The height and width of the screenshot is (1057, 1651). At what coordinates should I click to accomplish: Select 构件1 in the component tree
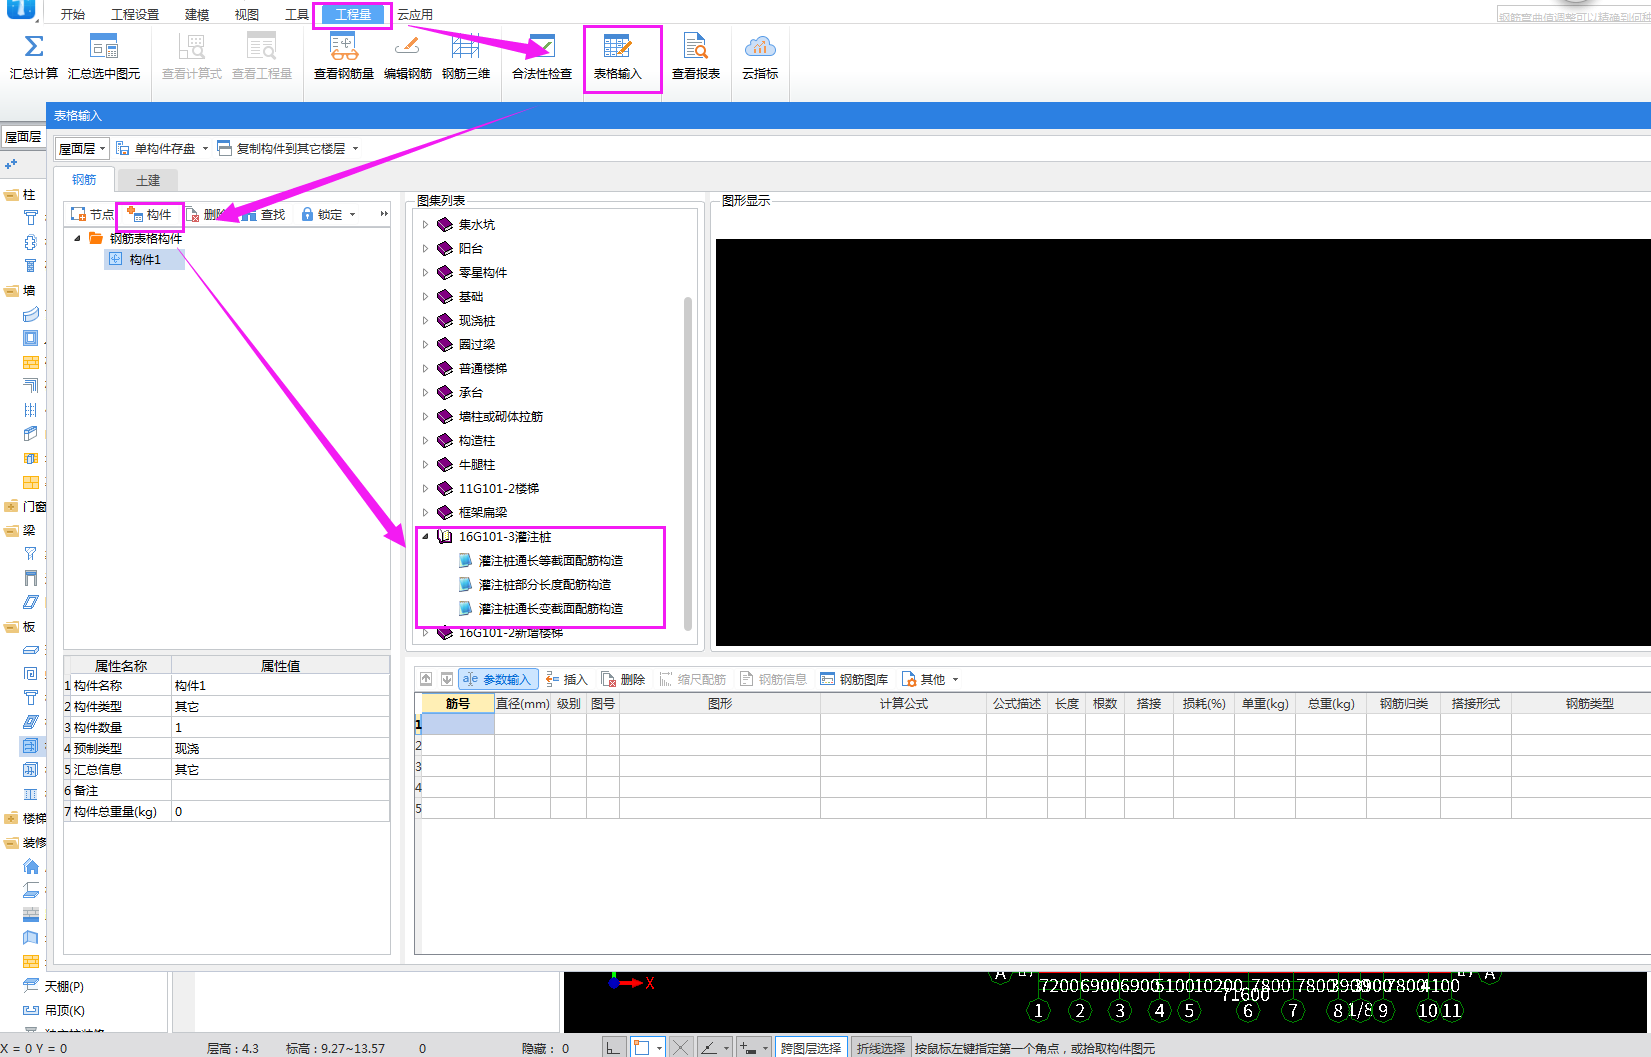point(145,260)
